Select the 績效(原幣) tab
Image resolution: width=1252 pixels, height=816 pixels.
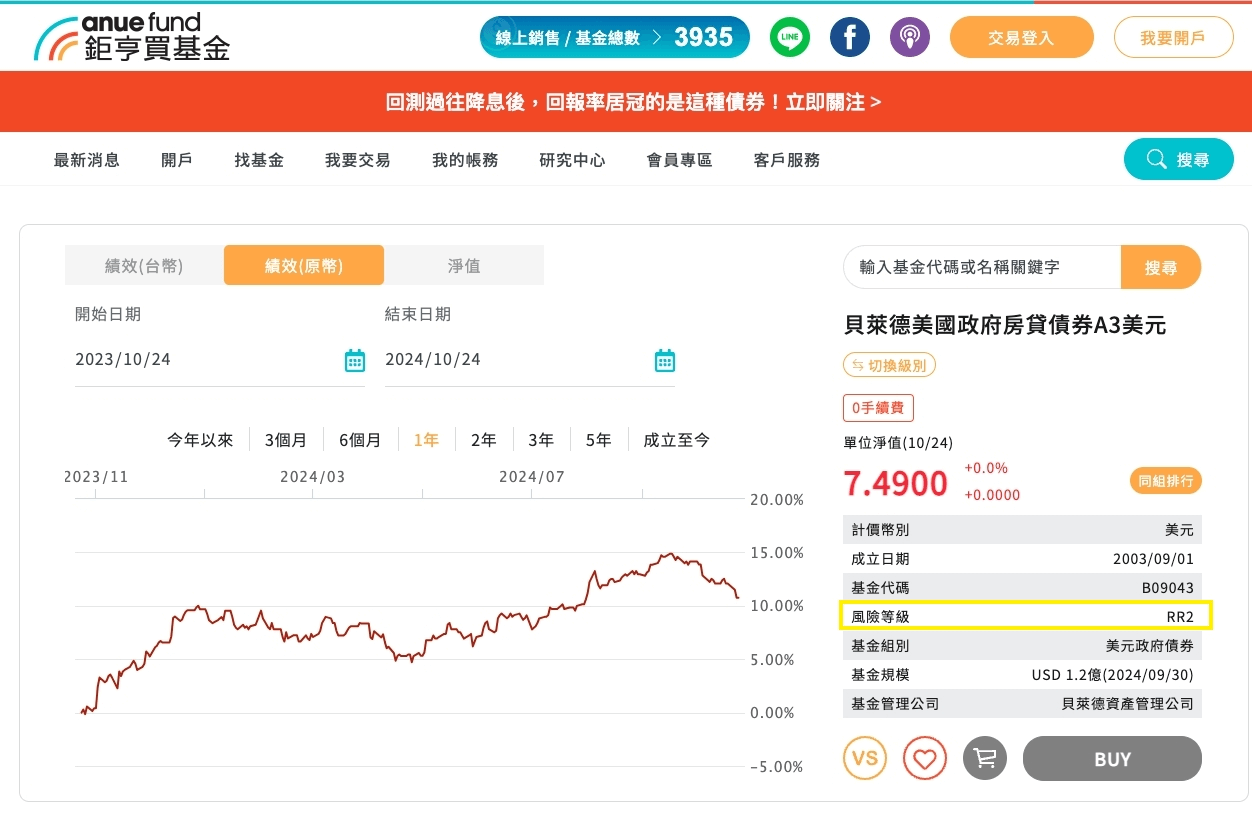(x=304, y=266)
